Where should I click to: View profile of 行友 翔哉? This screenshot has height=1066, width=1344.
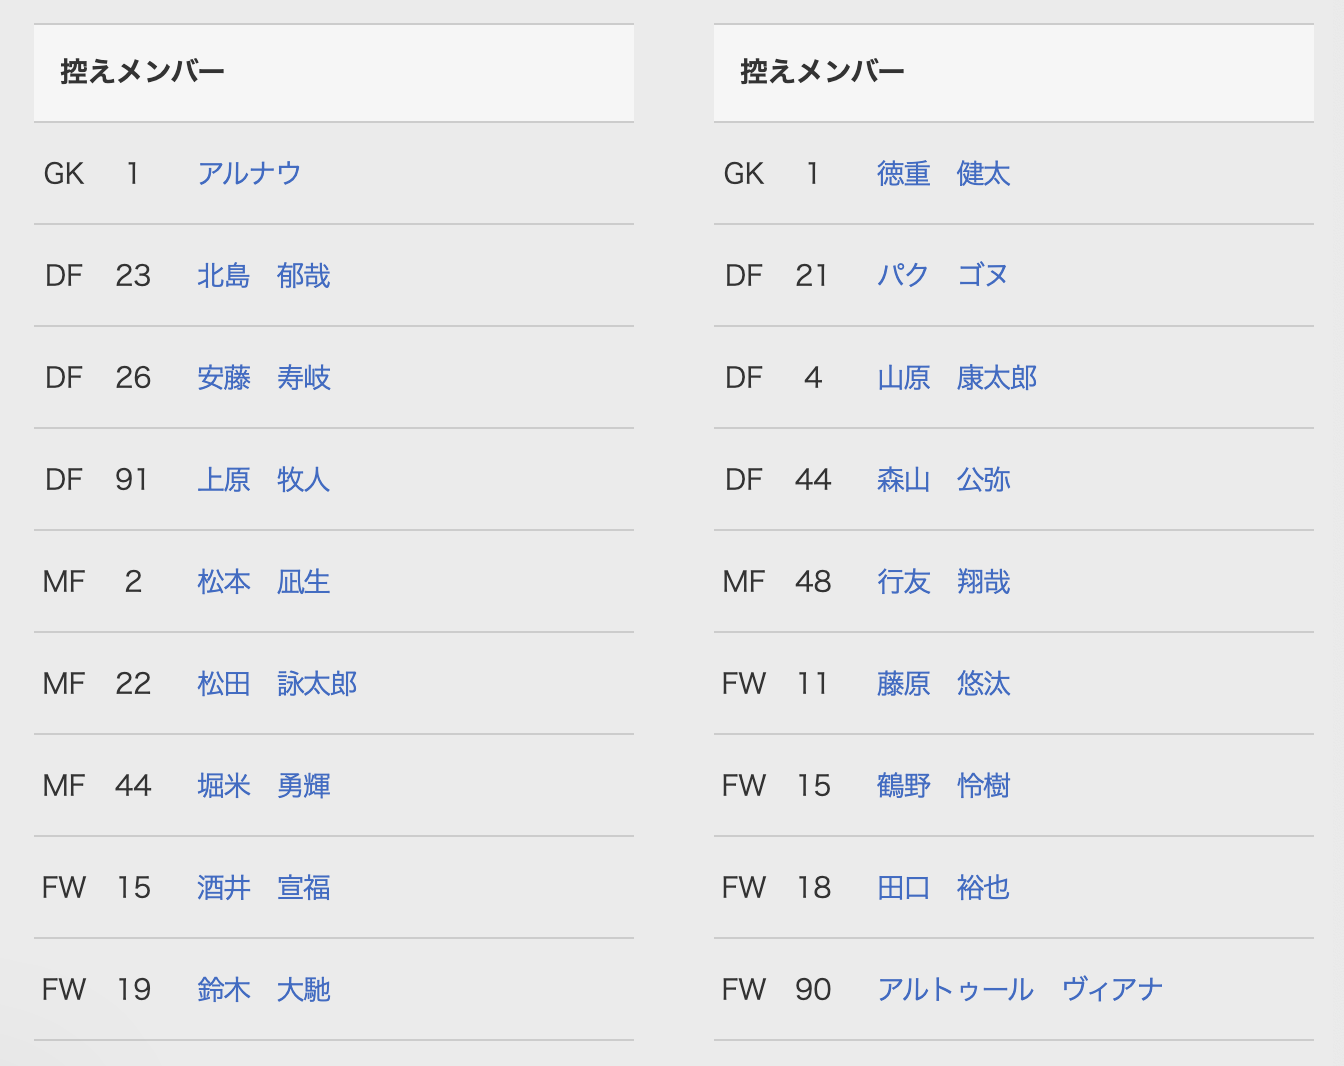[x=944, y=582]
